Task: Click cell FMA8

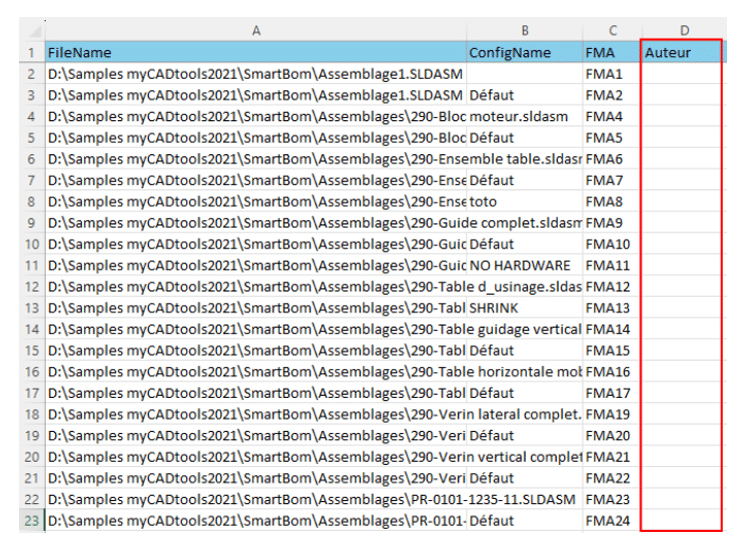Action: (x=612, y=201)
